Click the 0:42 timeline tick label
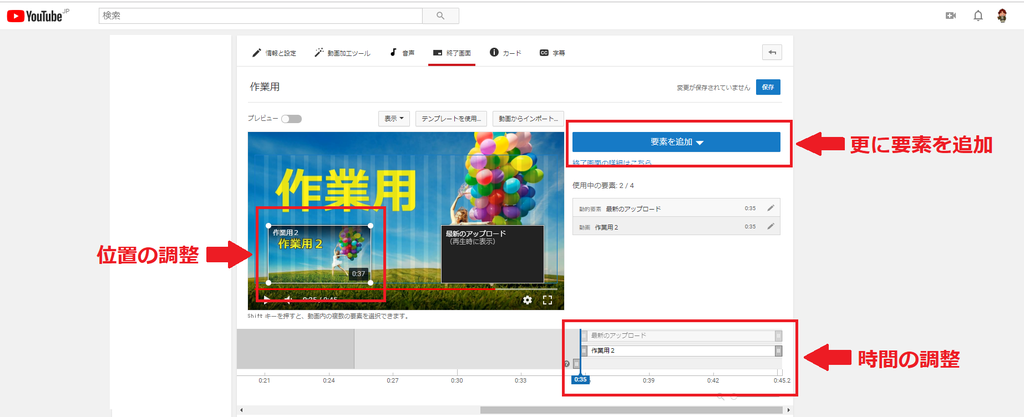The height and width of the screenshot is (417, 1024). [713, 380]
